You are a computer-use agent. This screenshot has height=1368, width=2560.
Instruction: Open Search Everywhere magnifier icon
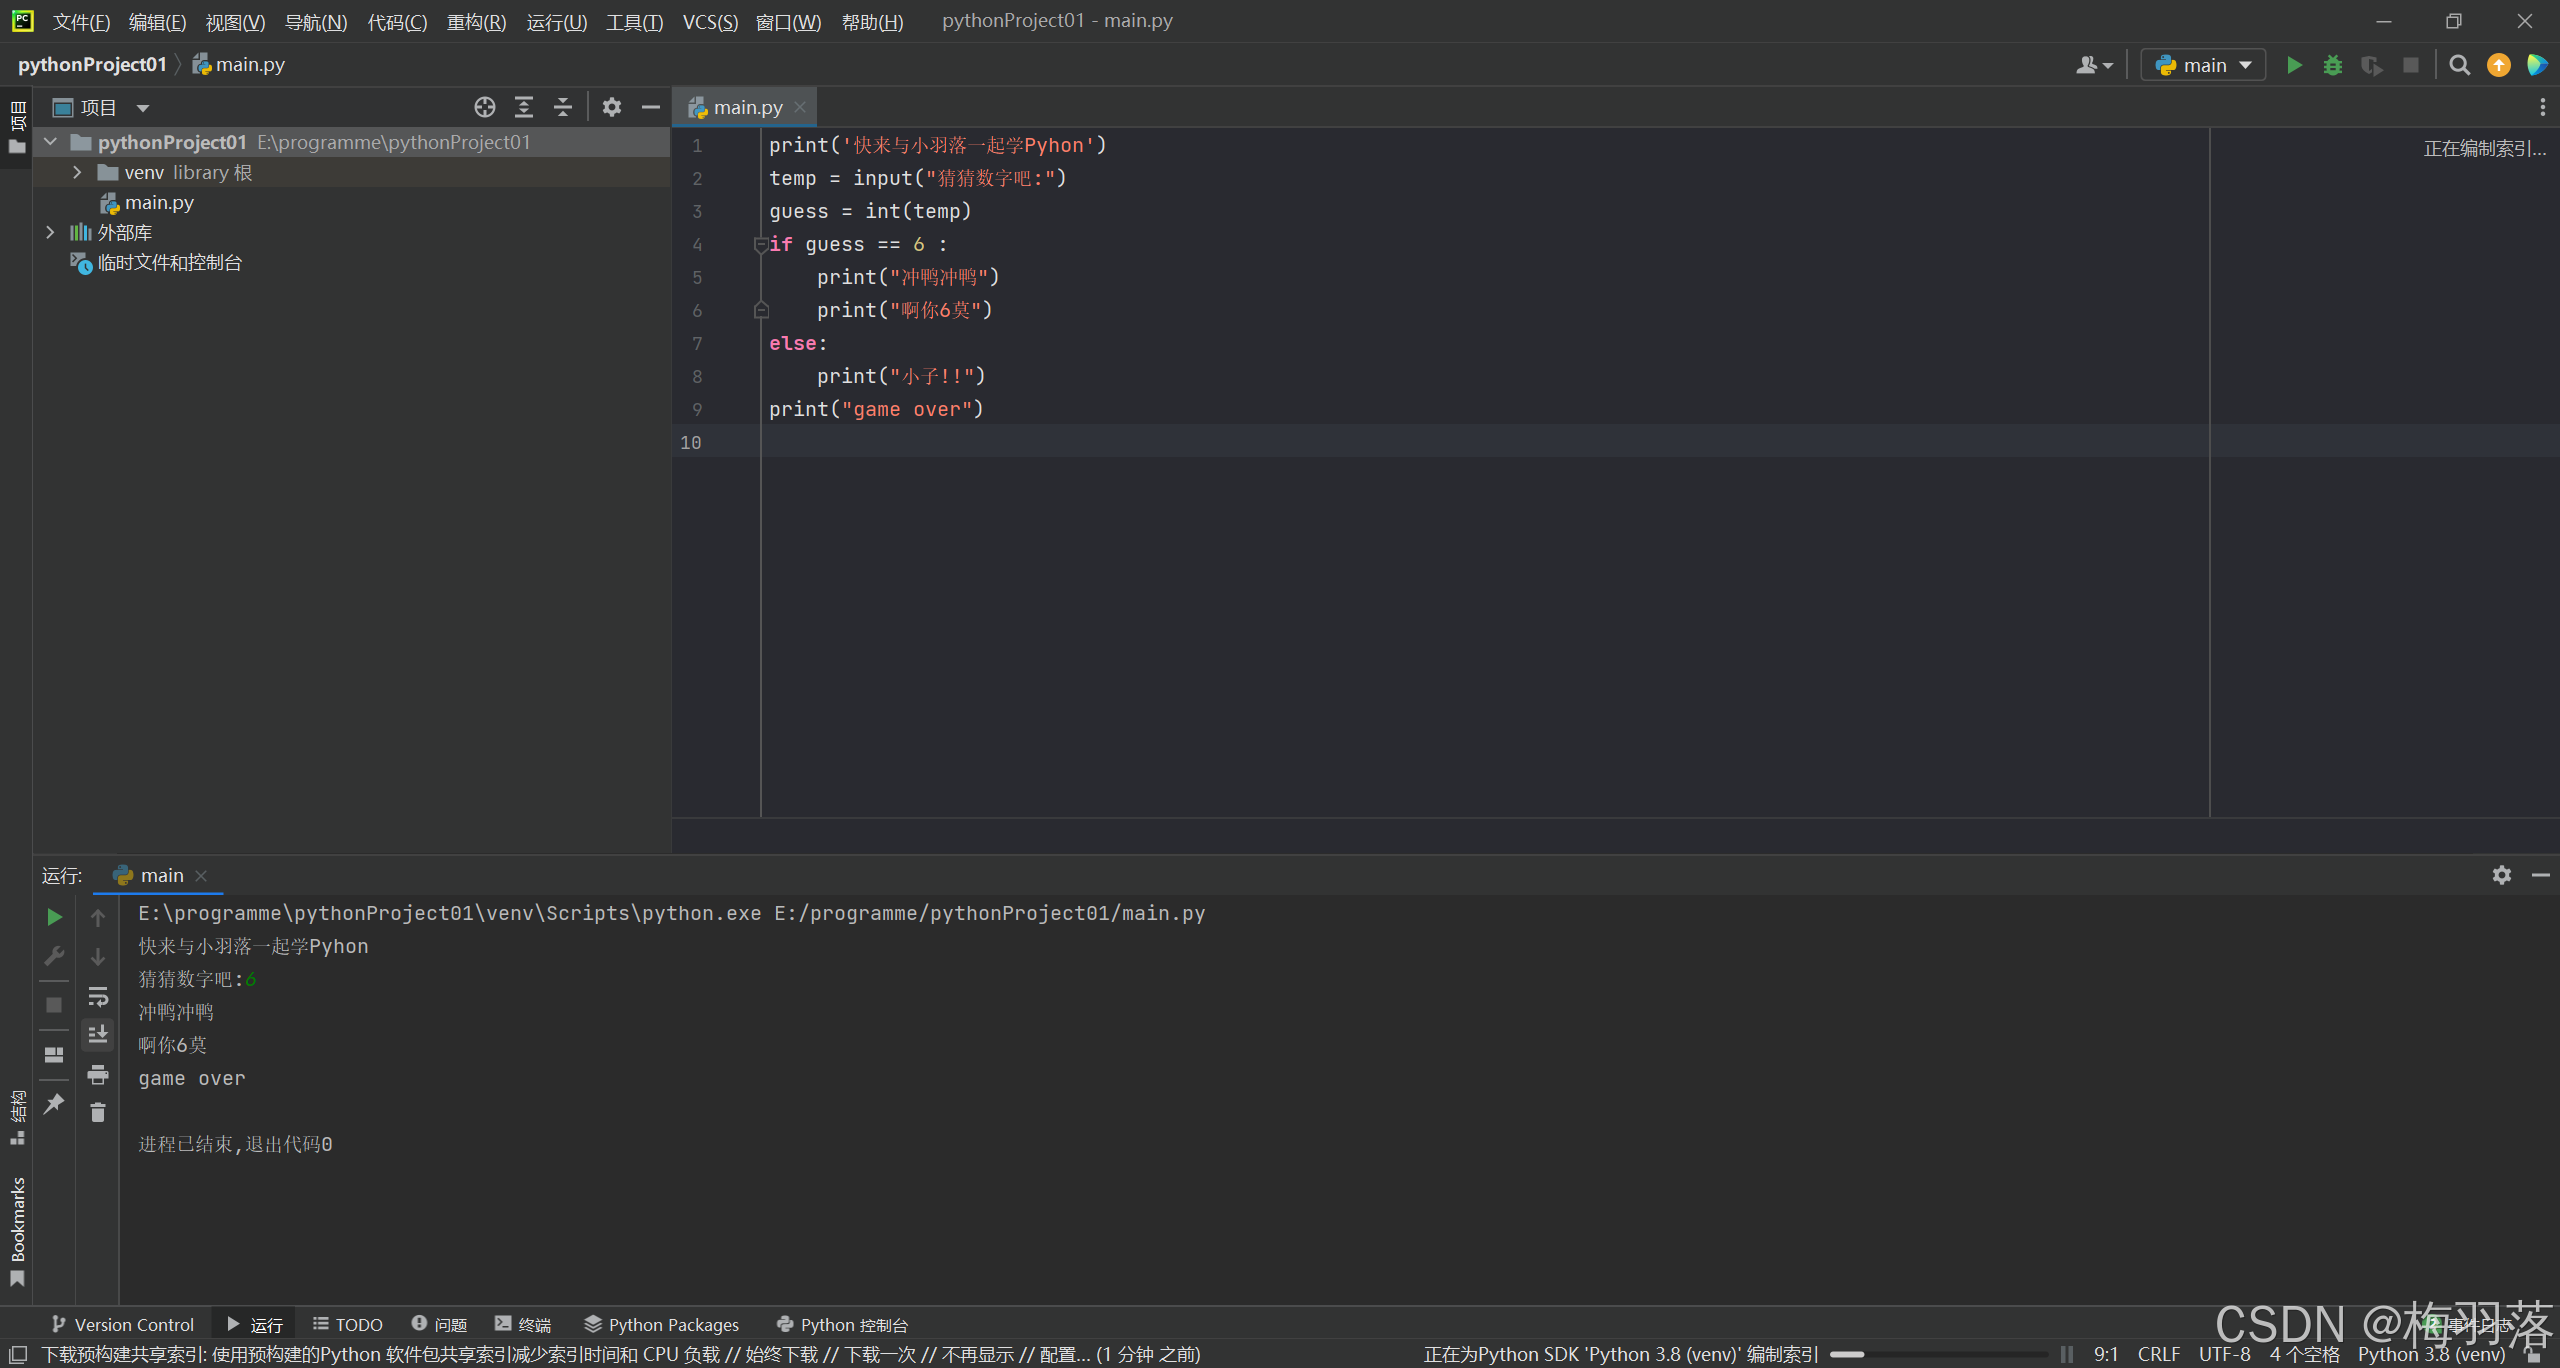2460,65
